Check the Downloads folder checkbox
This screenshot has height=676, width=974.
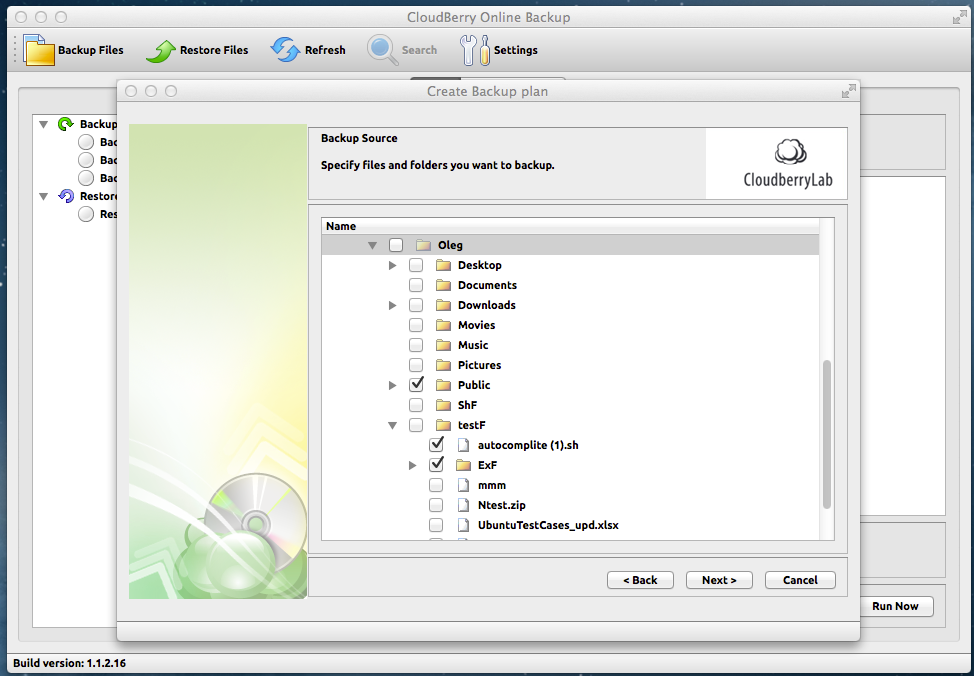pos(416,304)
